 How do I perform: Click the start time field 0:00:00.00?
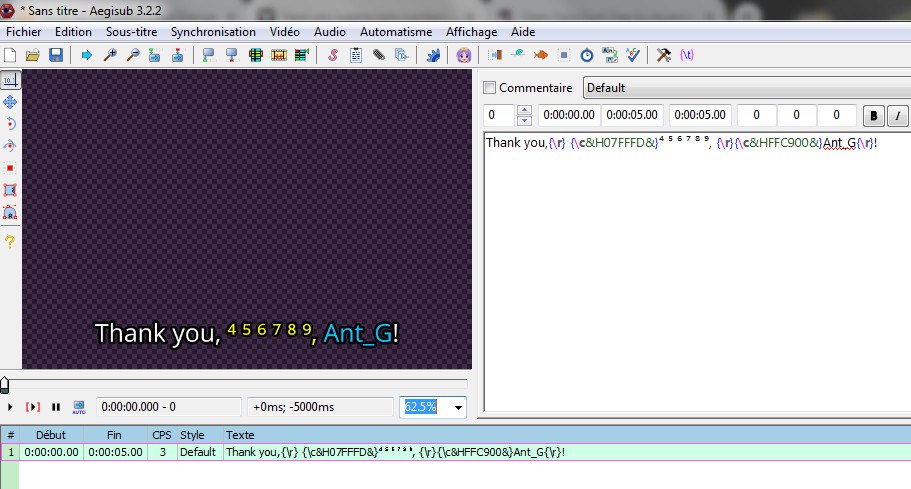569,115
